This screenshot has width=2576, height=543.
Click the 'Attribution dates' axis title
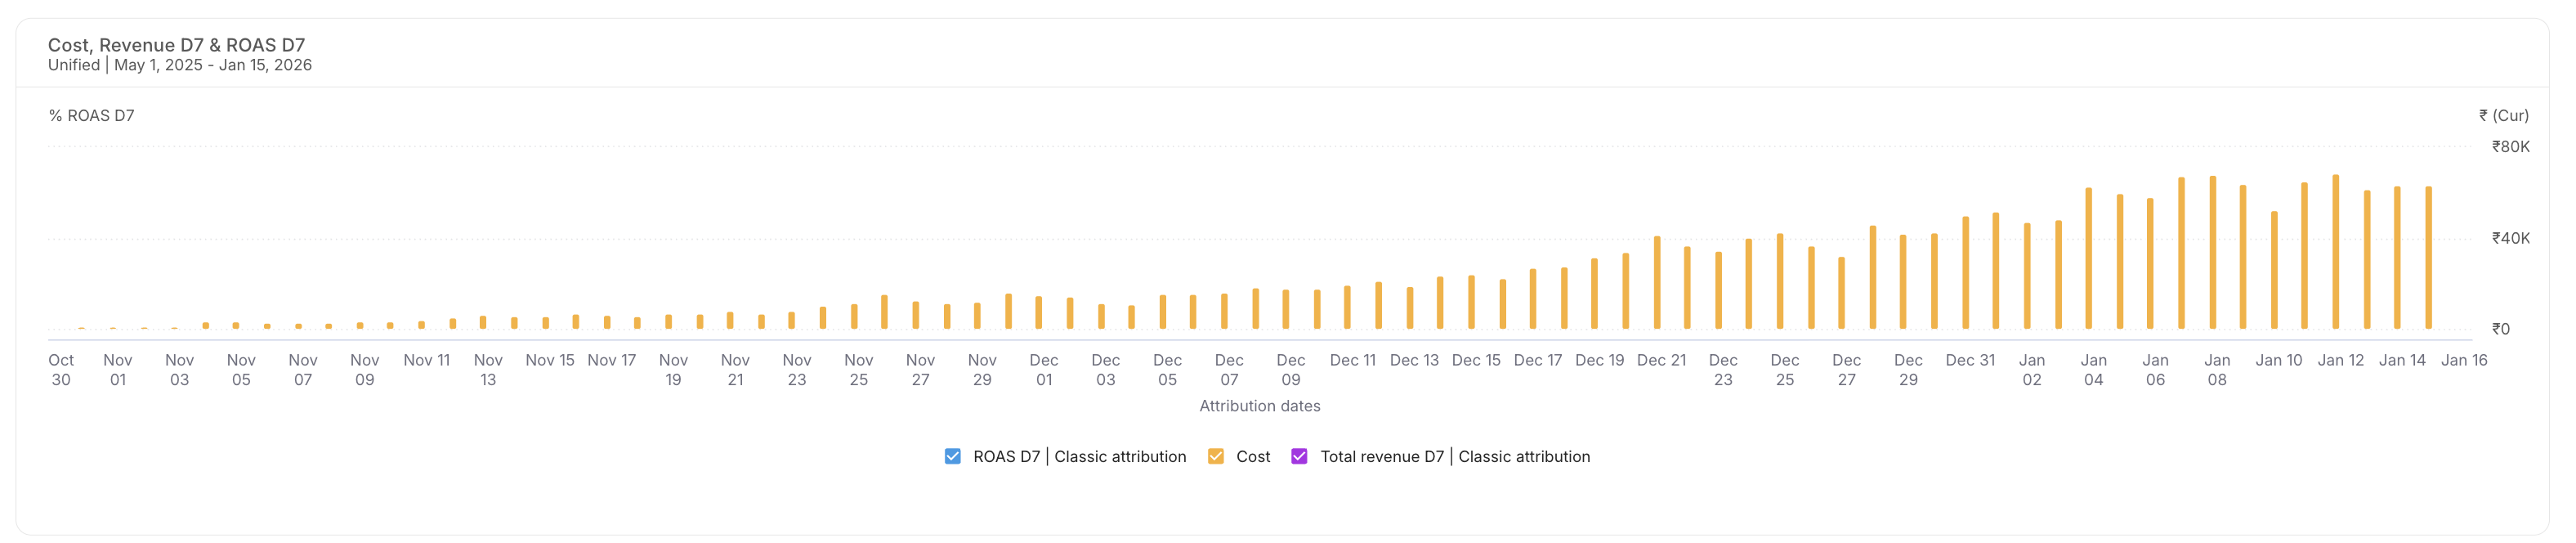1260,406
